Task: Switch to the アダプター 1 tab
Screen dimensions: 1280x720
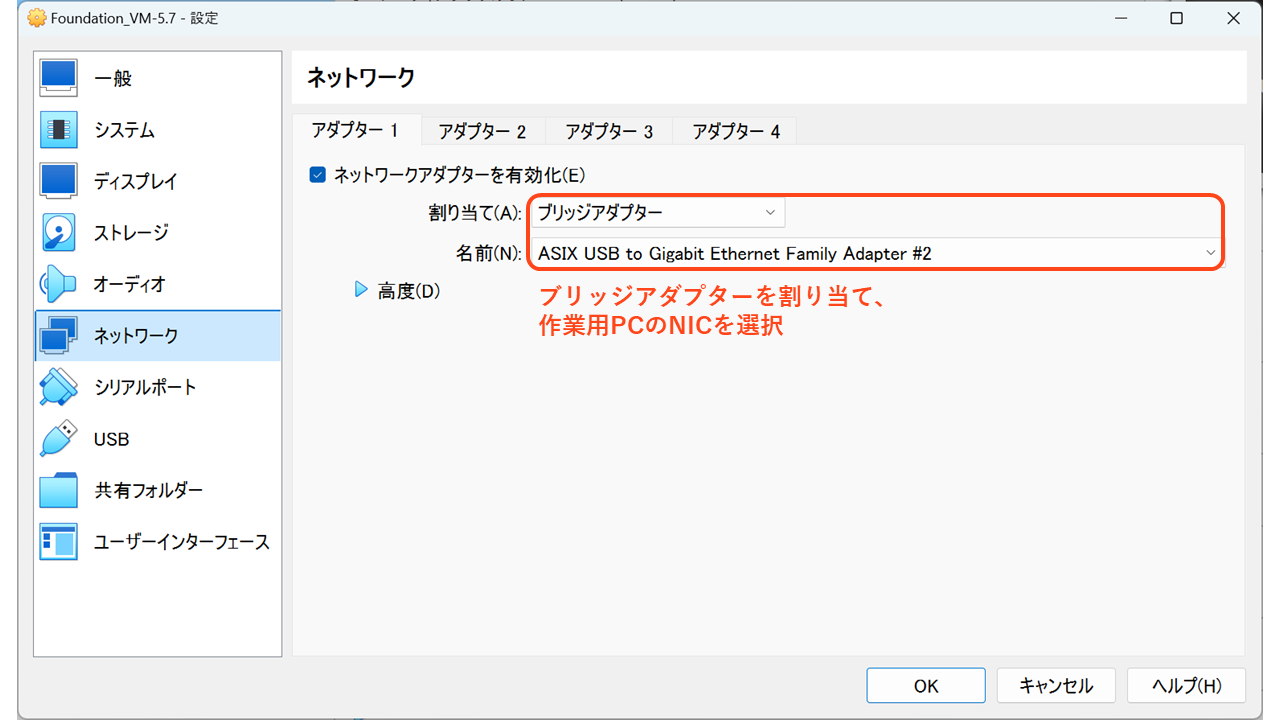Action: click(356, 131)
